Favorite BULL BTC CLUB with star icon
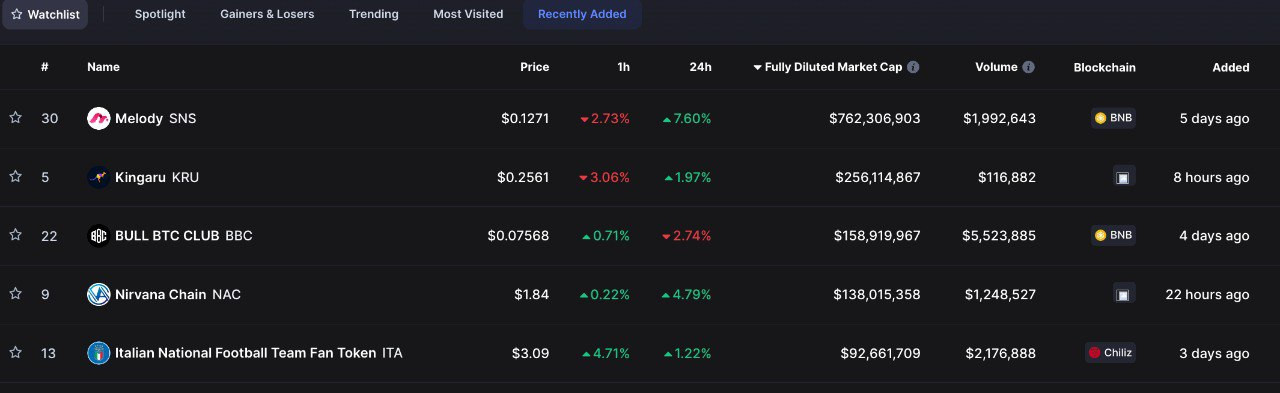Image resolution: width=1280 pixels, height=393 pixels. coord(15,235)
